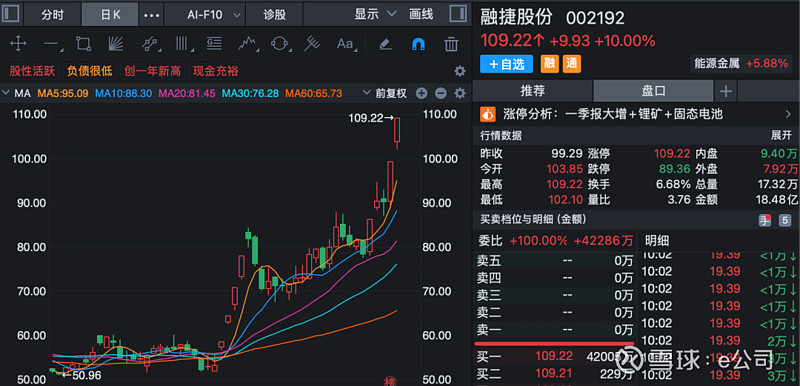Image resolution: width=800 pixels, height=386 pixels.
Task: Add stock with the +自选 button
Action: 506,64
